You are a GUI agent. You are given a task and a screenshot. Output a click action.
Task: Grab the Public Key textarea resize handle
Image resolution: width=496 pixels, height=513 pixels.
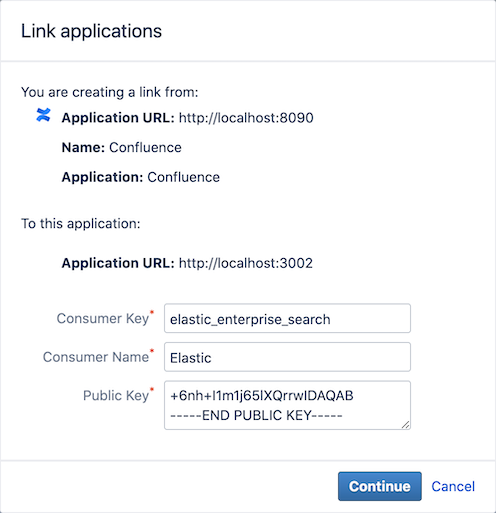pos(405,424)
